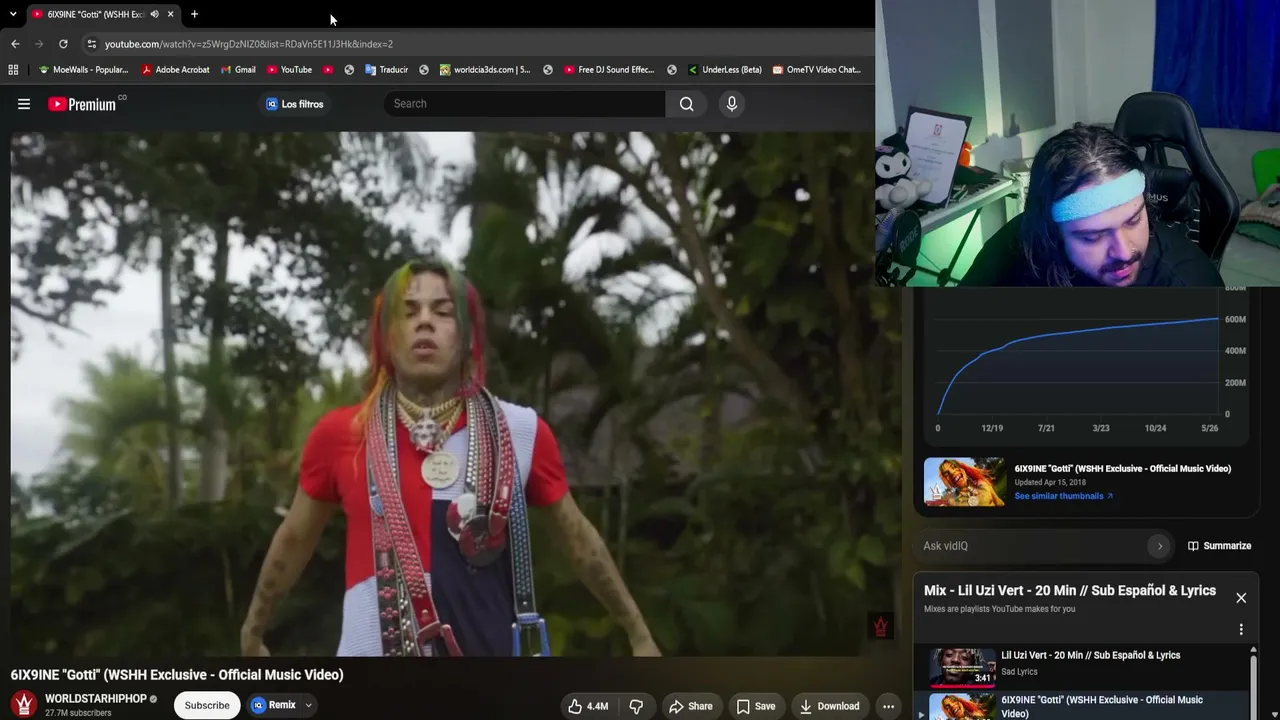
Task: Submit the Ask vidIQ question arrow
Action: [x=1160, y=546]
